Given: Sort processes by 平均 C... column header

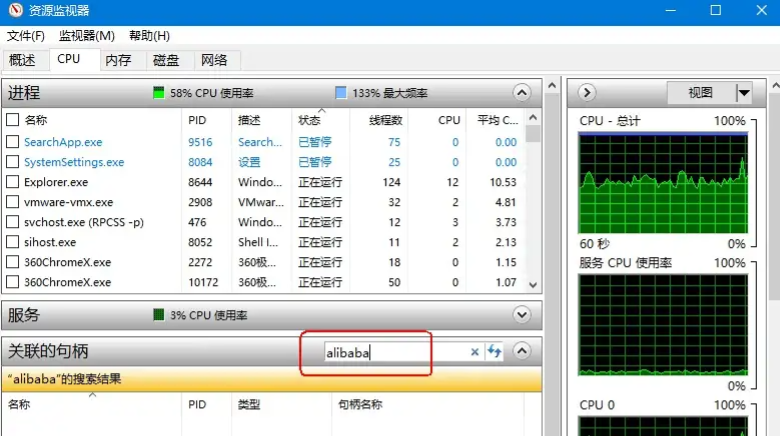Looking at the screenshot, I should click(x=497, y=120).
